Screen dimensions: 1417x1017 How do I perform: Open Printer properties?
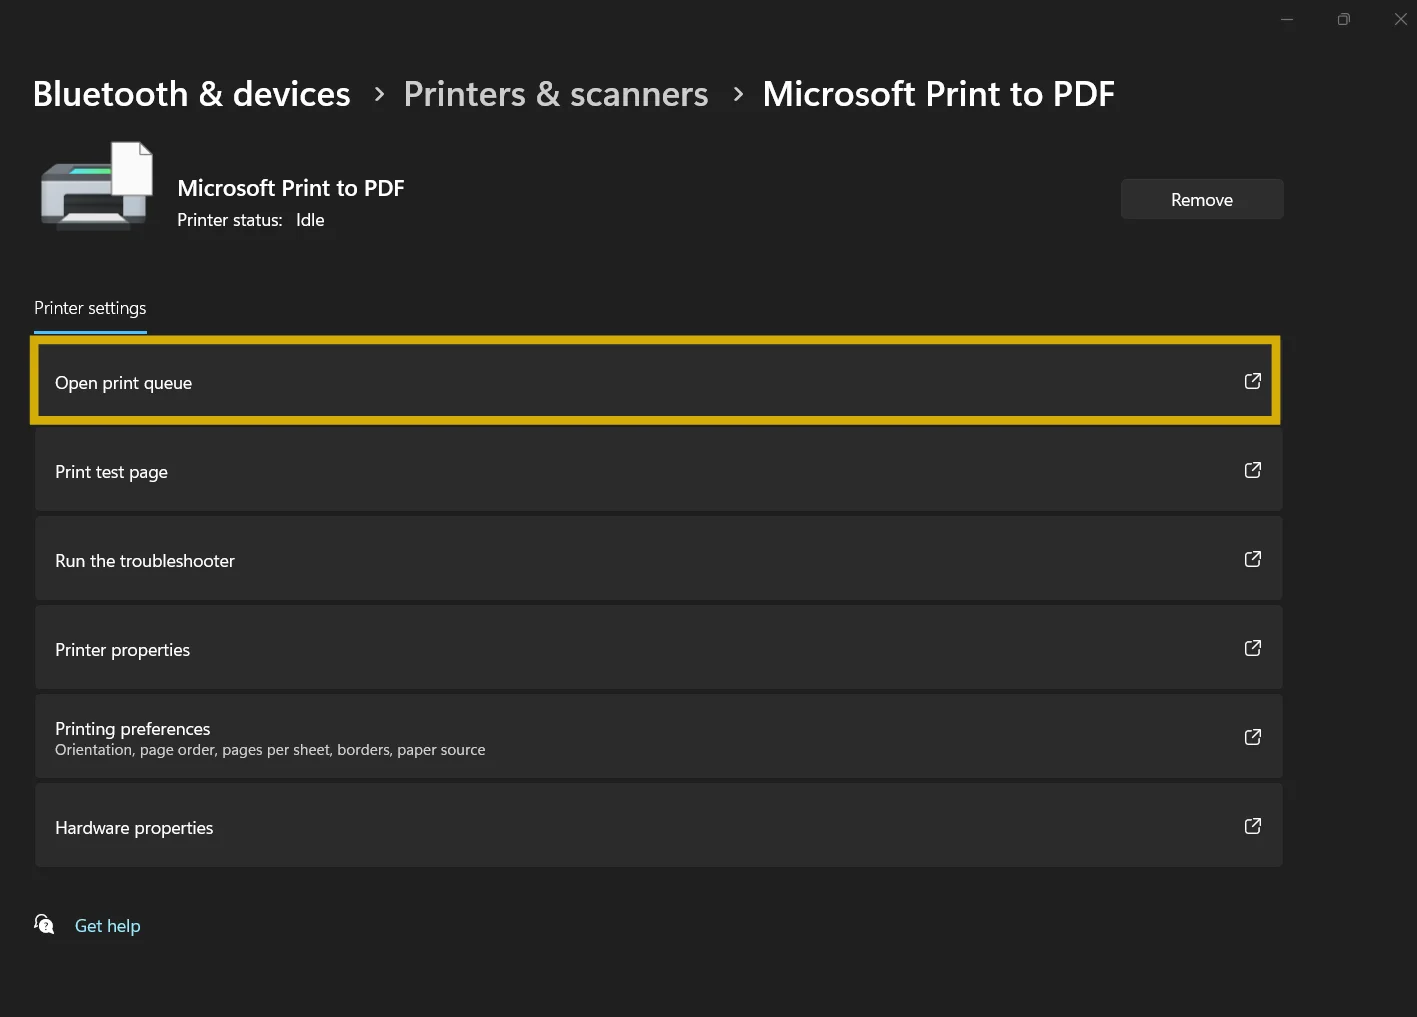click(658, 648)
